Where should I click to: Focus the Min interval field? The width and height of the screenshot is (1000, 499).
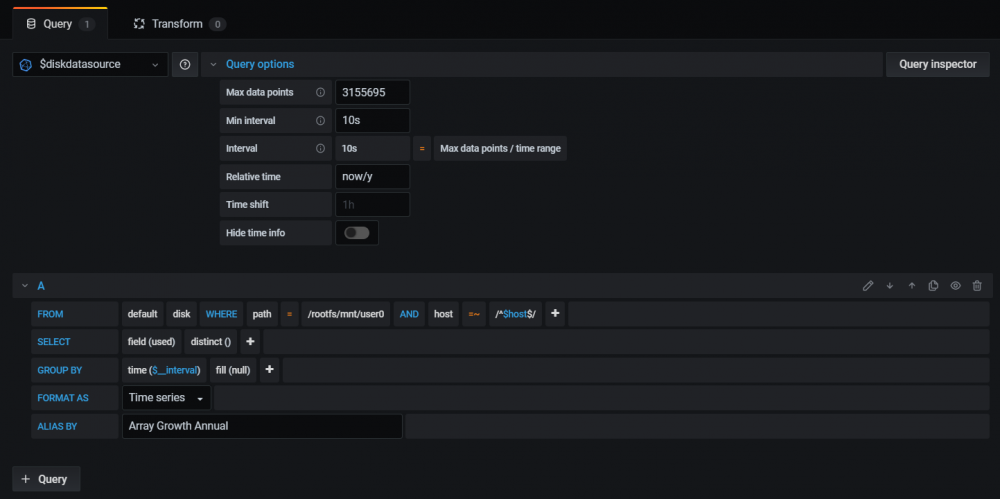click(372, 121)
